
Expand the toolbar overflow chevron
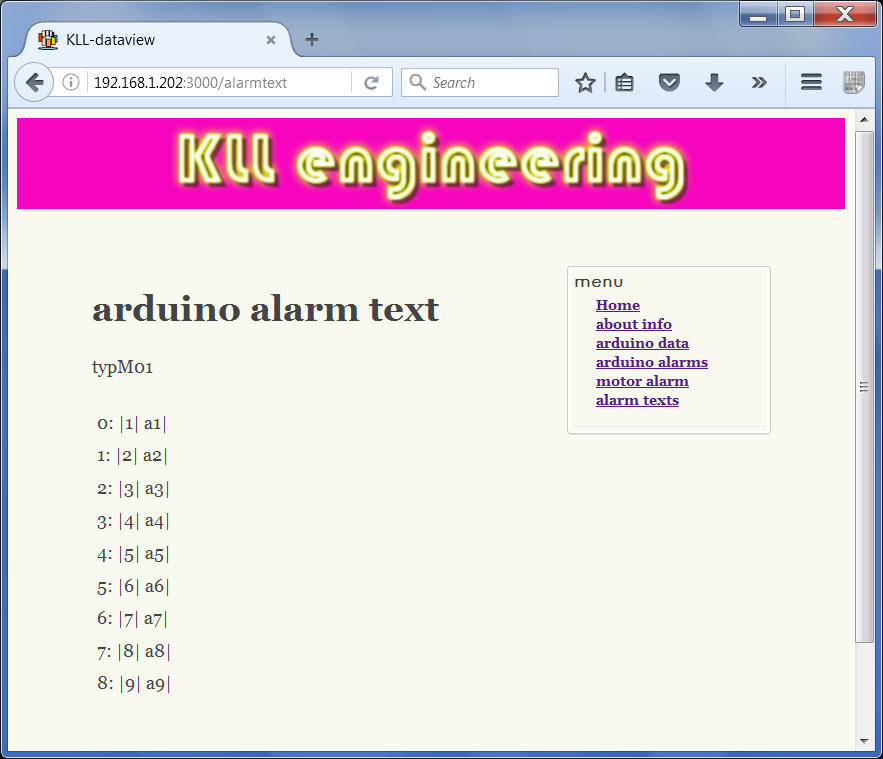click(759, 83)
